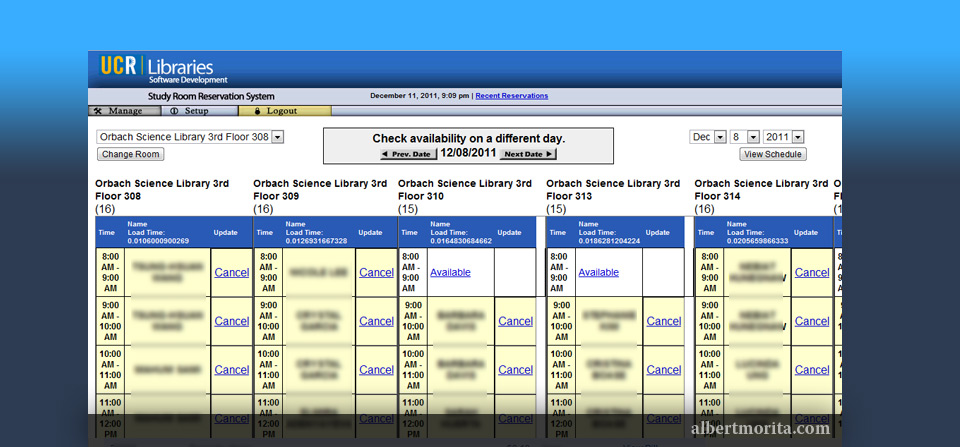Cancel room 308 reservation at 8:00 AM
The width and height of the screenshot is (960, 447).
(x=231, y=272)
